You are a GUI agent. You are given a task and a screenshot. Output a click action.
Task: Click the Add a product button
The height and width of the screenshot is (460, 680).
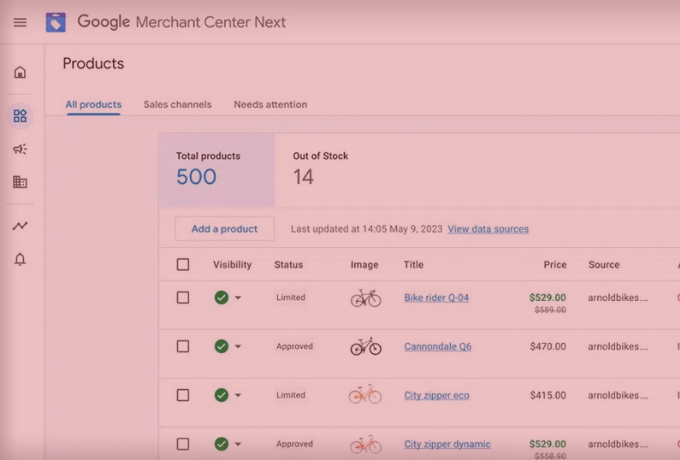225,229
